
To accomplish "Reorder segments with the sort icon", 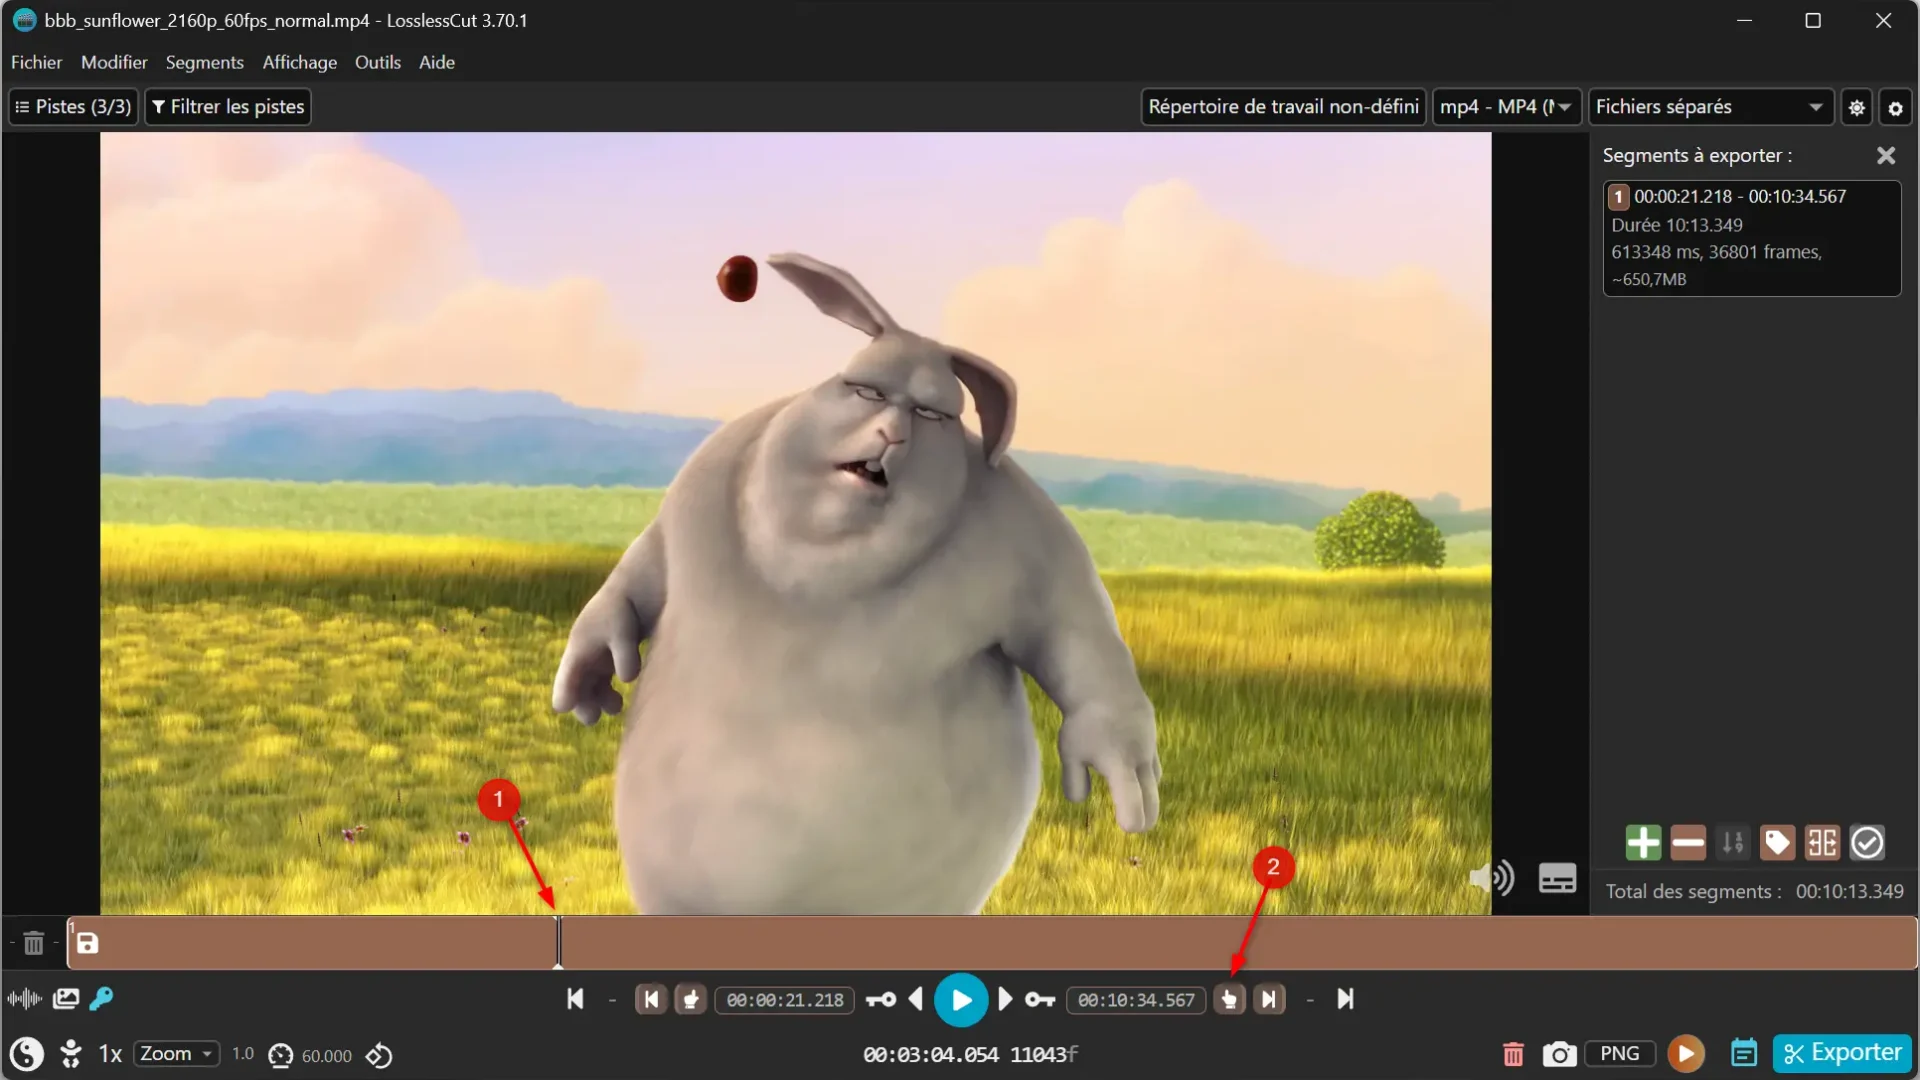I will 1733,843.
